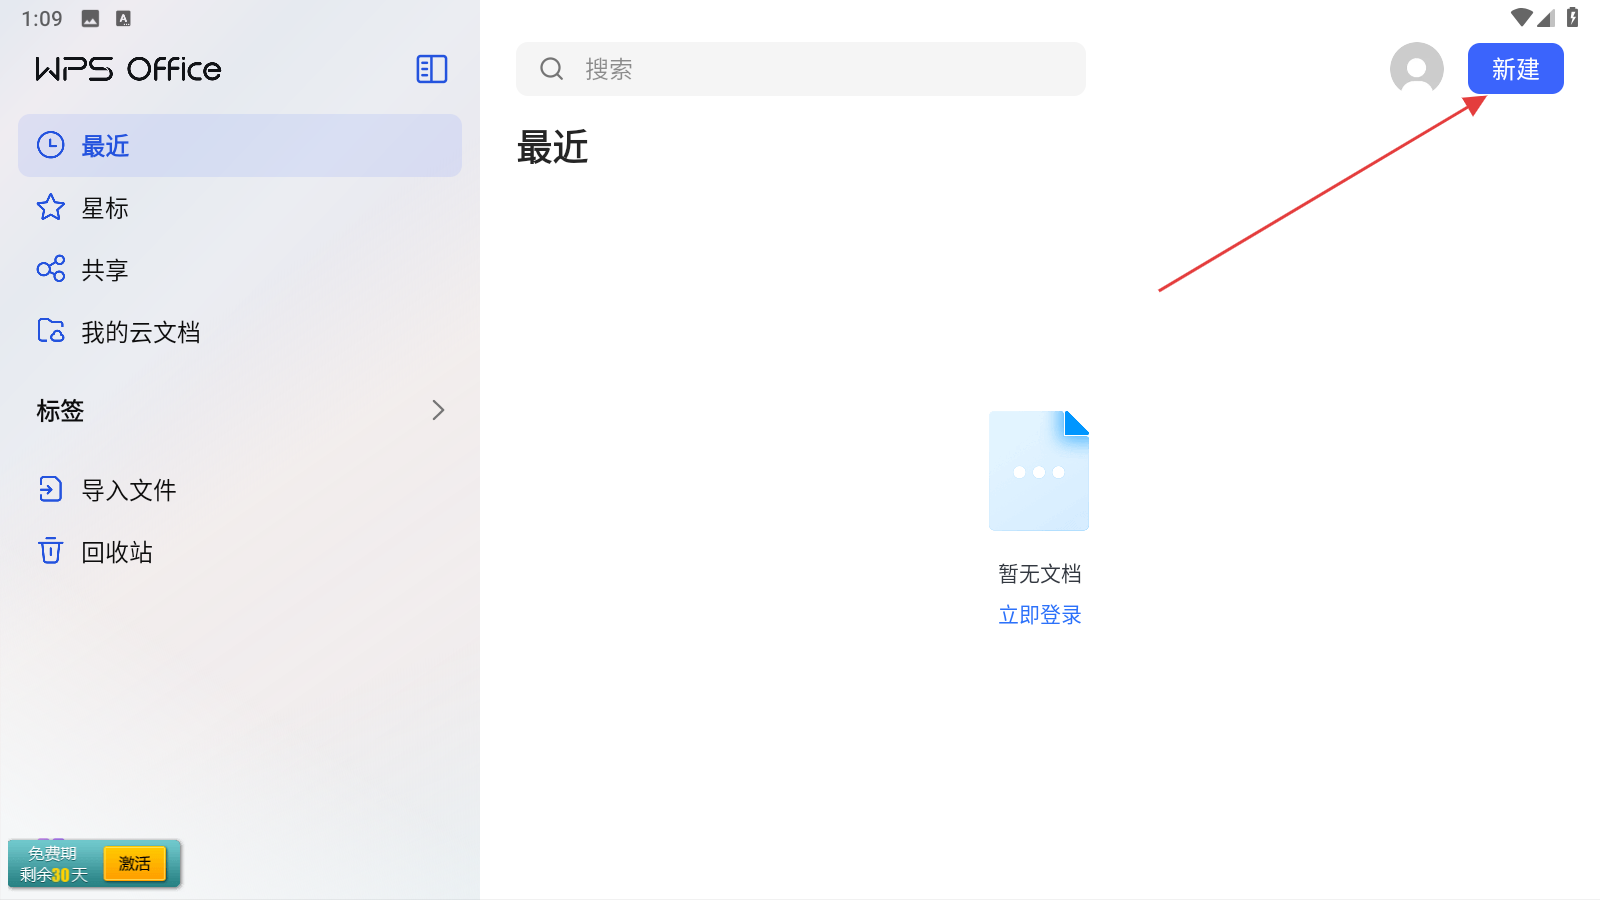The width and height of the screenshot is (1600, 900).
Task: Click the battery status icon
Action: click(x=1573, y=17)
